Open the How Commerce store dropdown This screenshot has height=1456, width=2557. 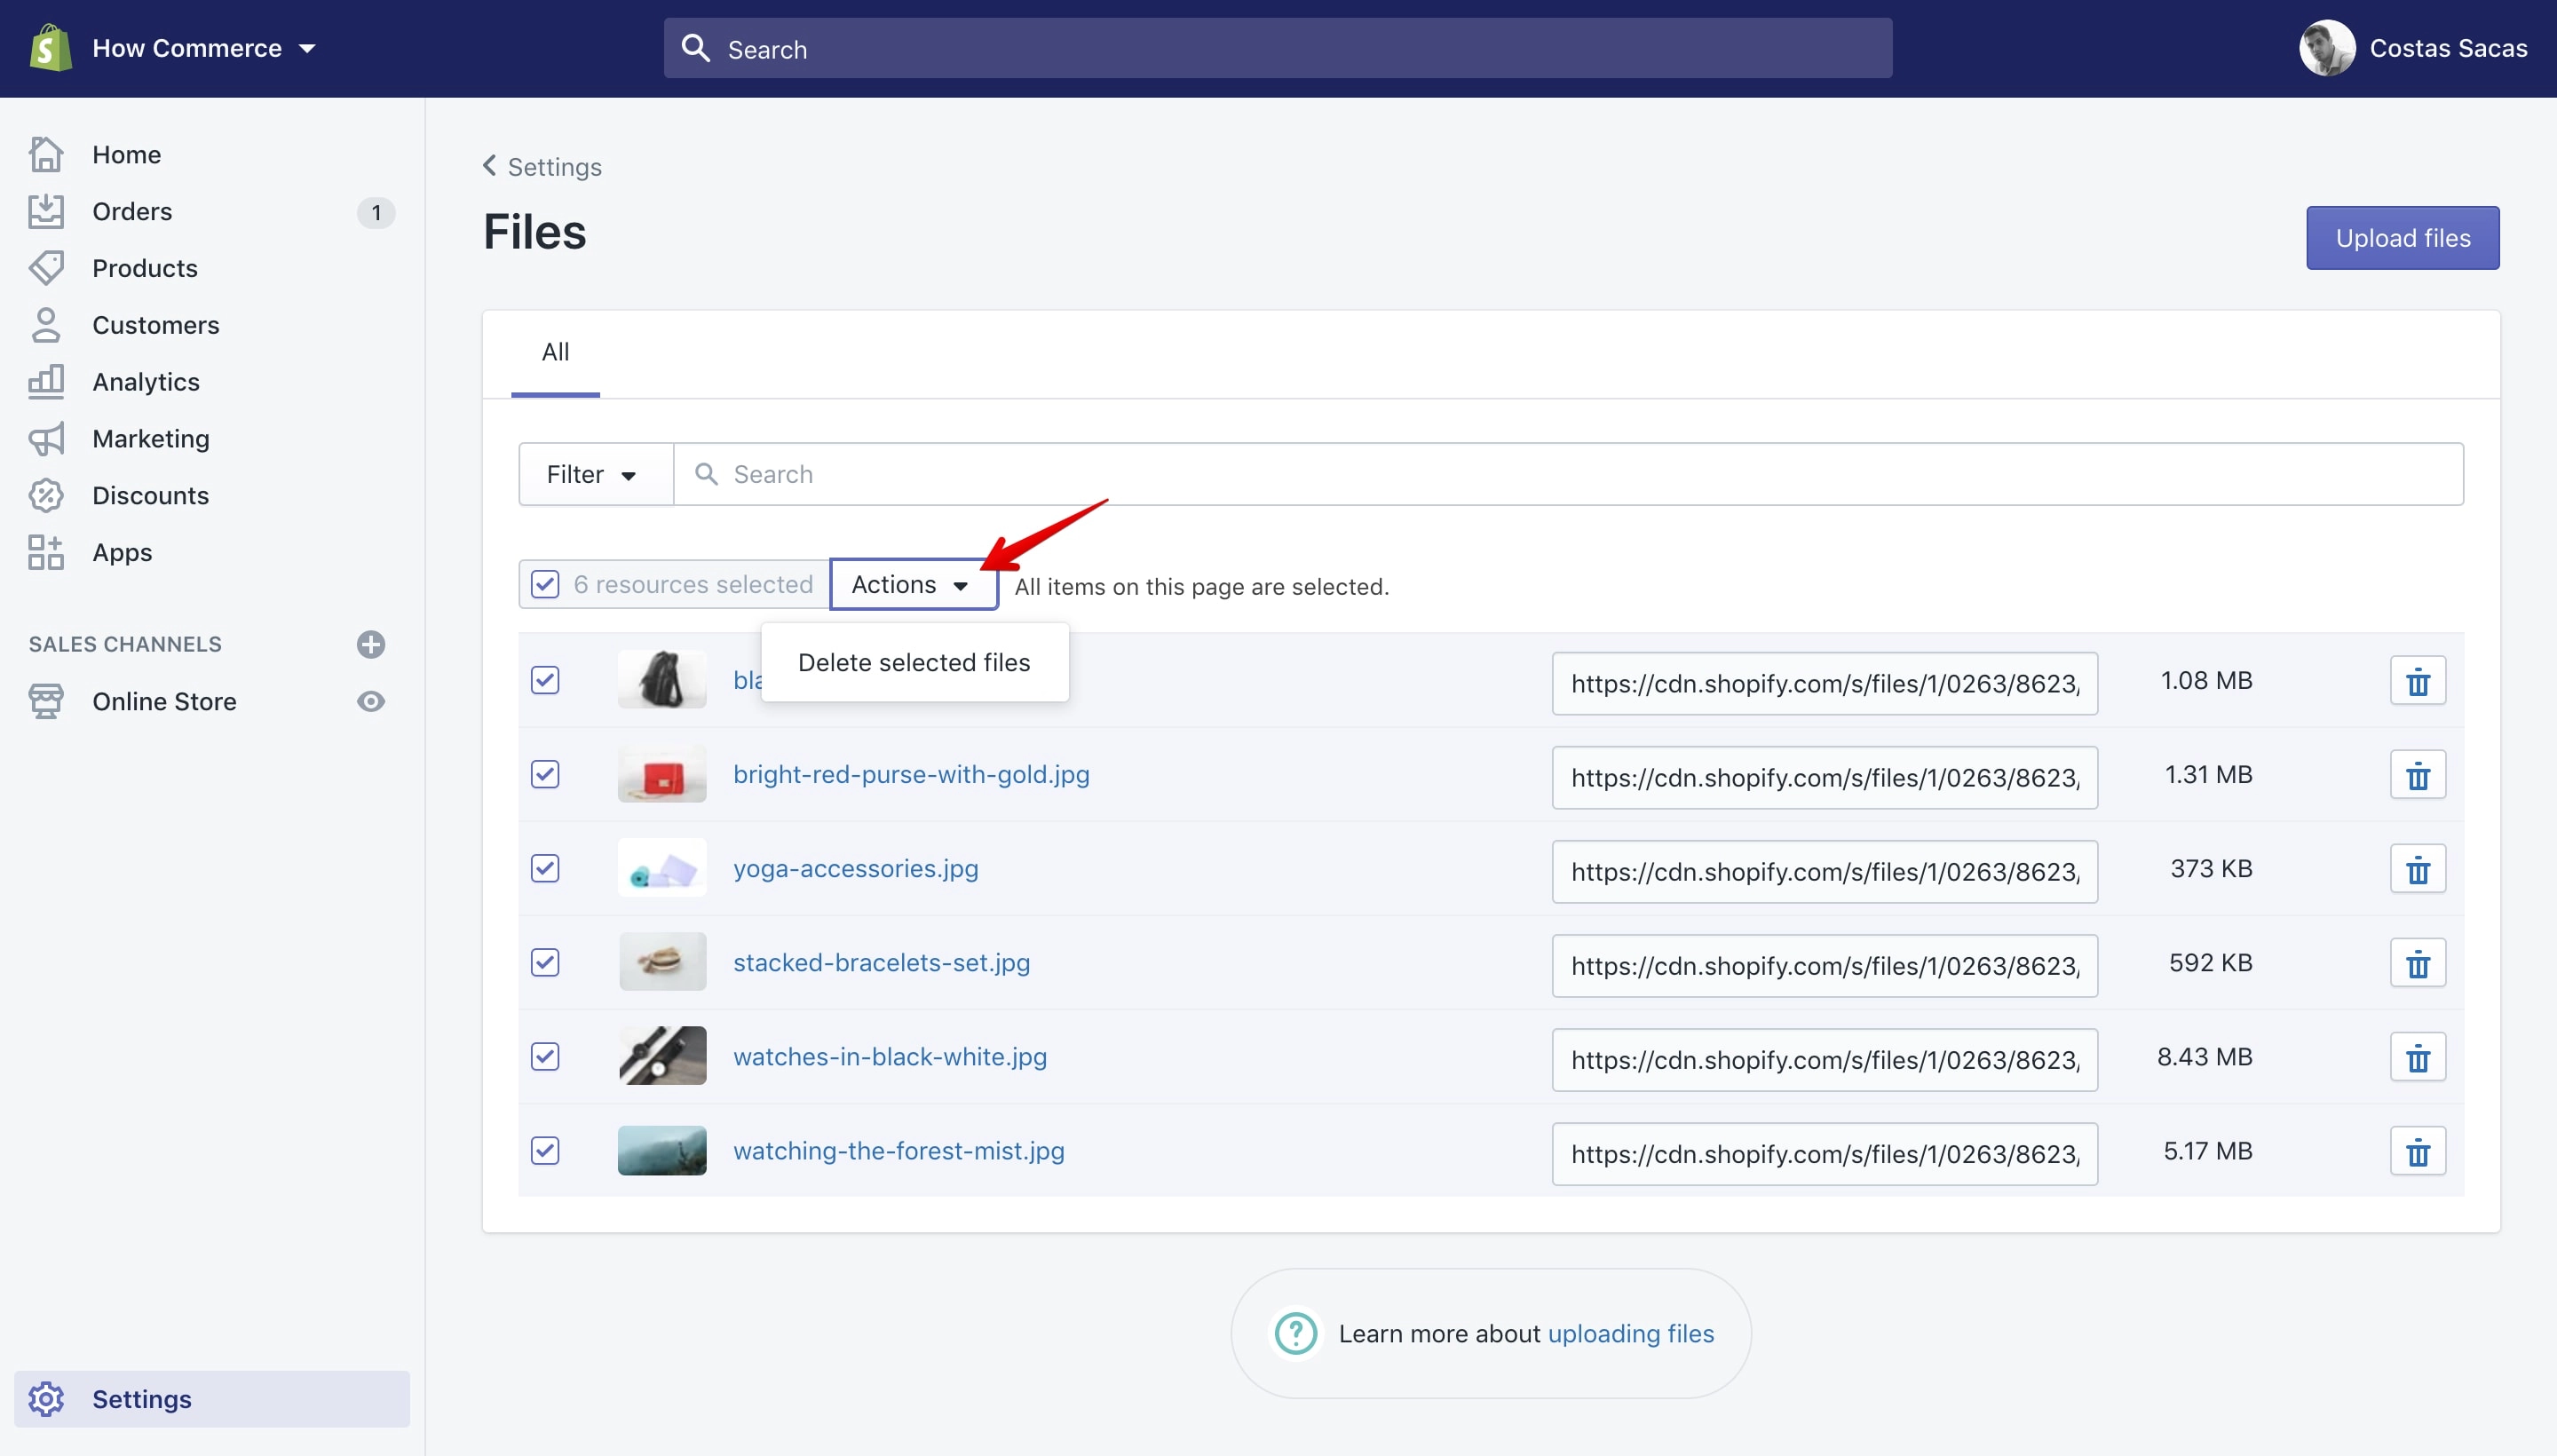point(204,48)
